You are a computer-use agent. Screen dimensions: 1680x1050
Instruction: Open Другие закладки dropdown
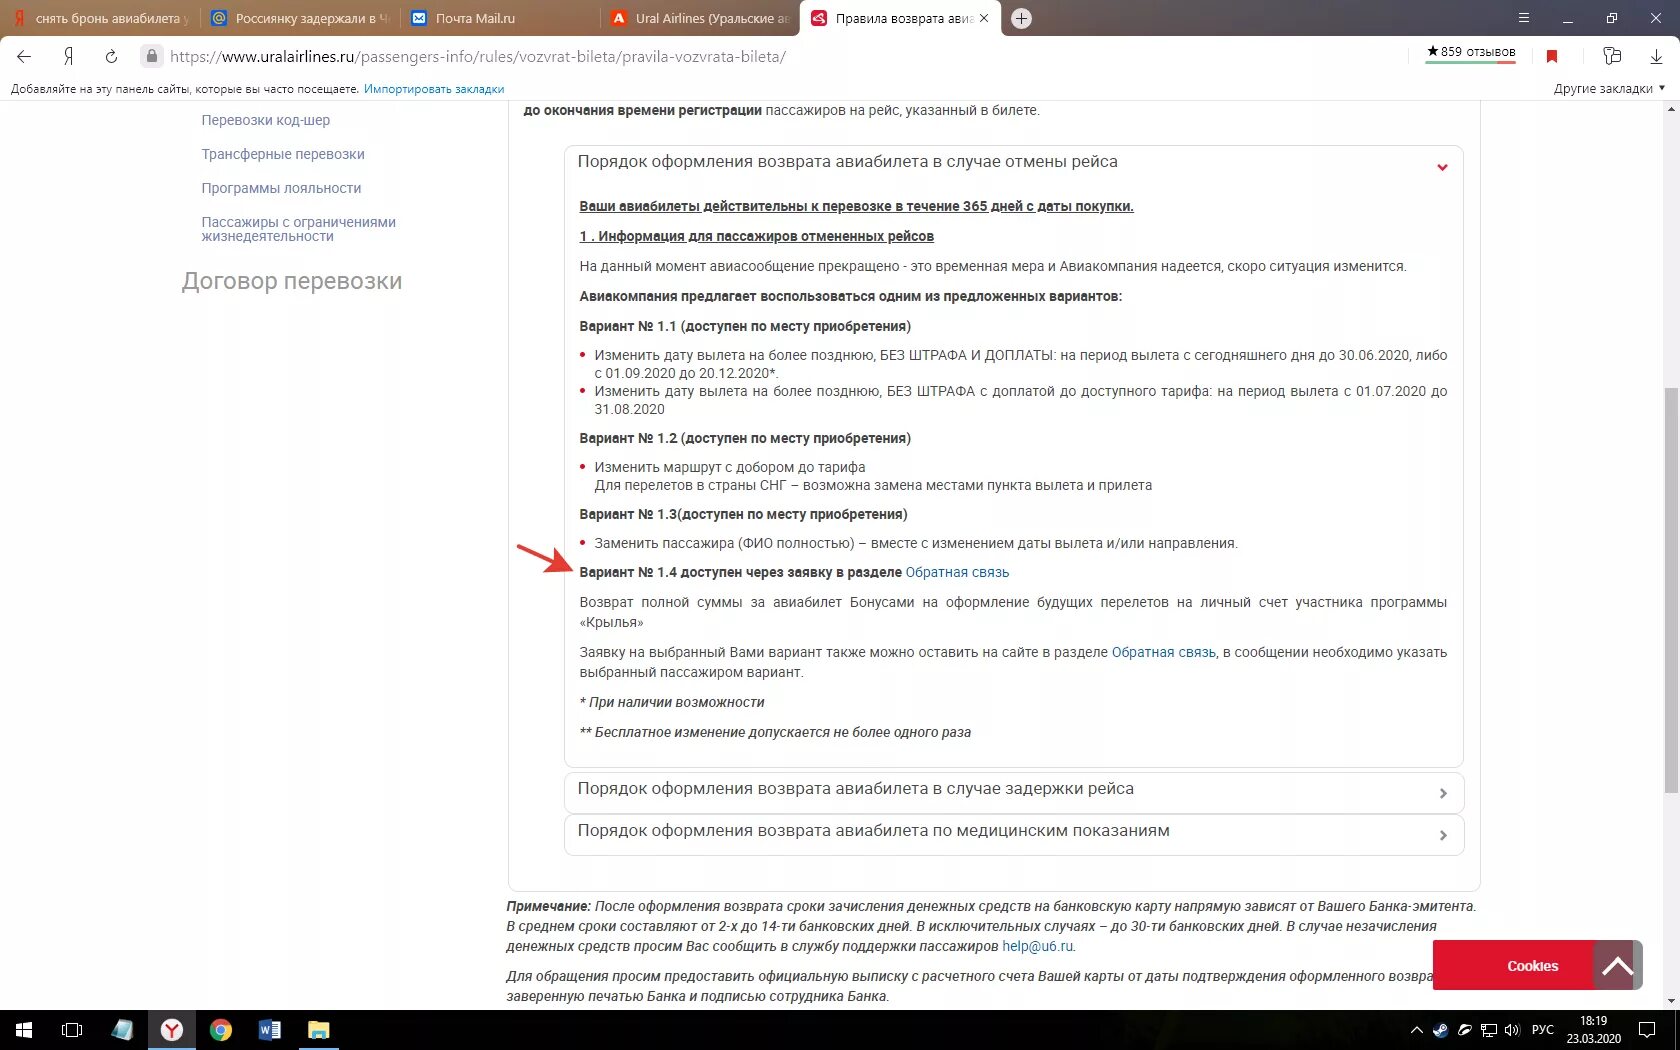click(x=1609, y=89)
